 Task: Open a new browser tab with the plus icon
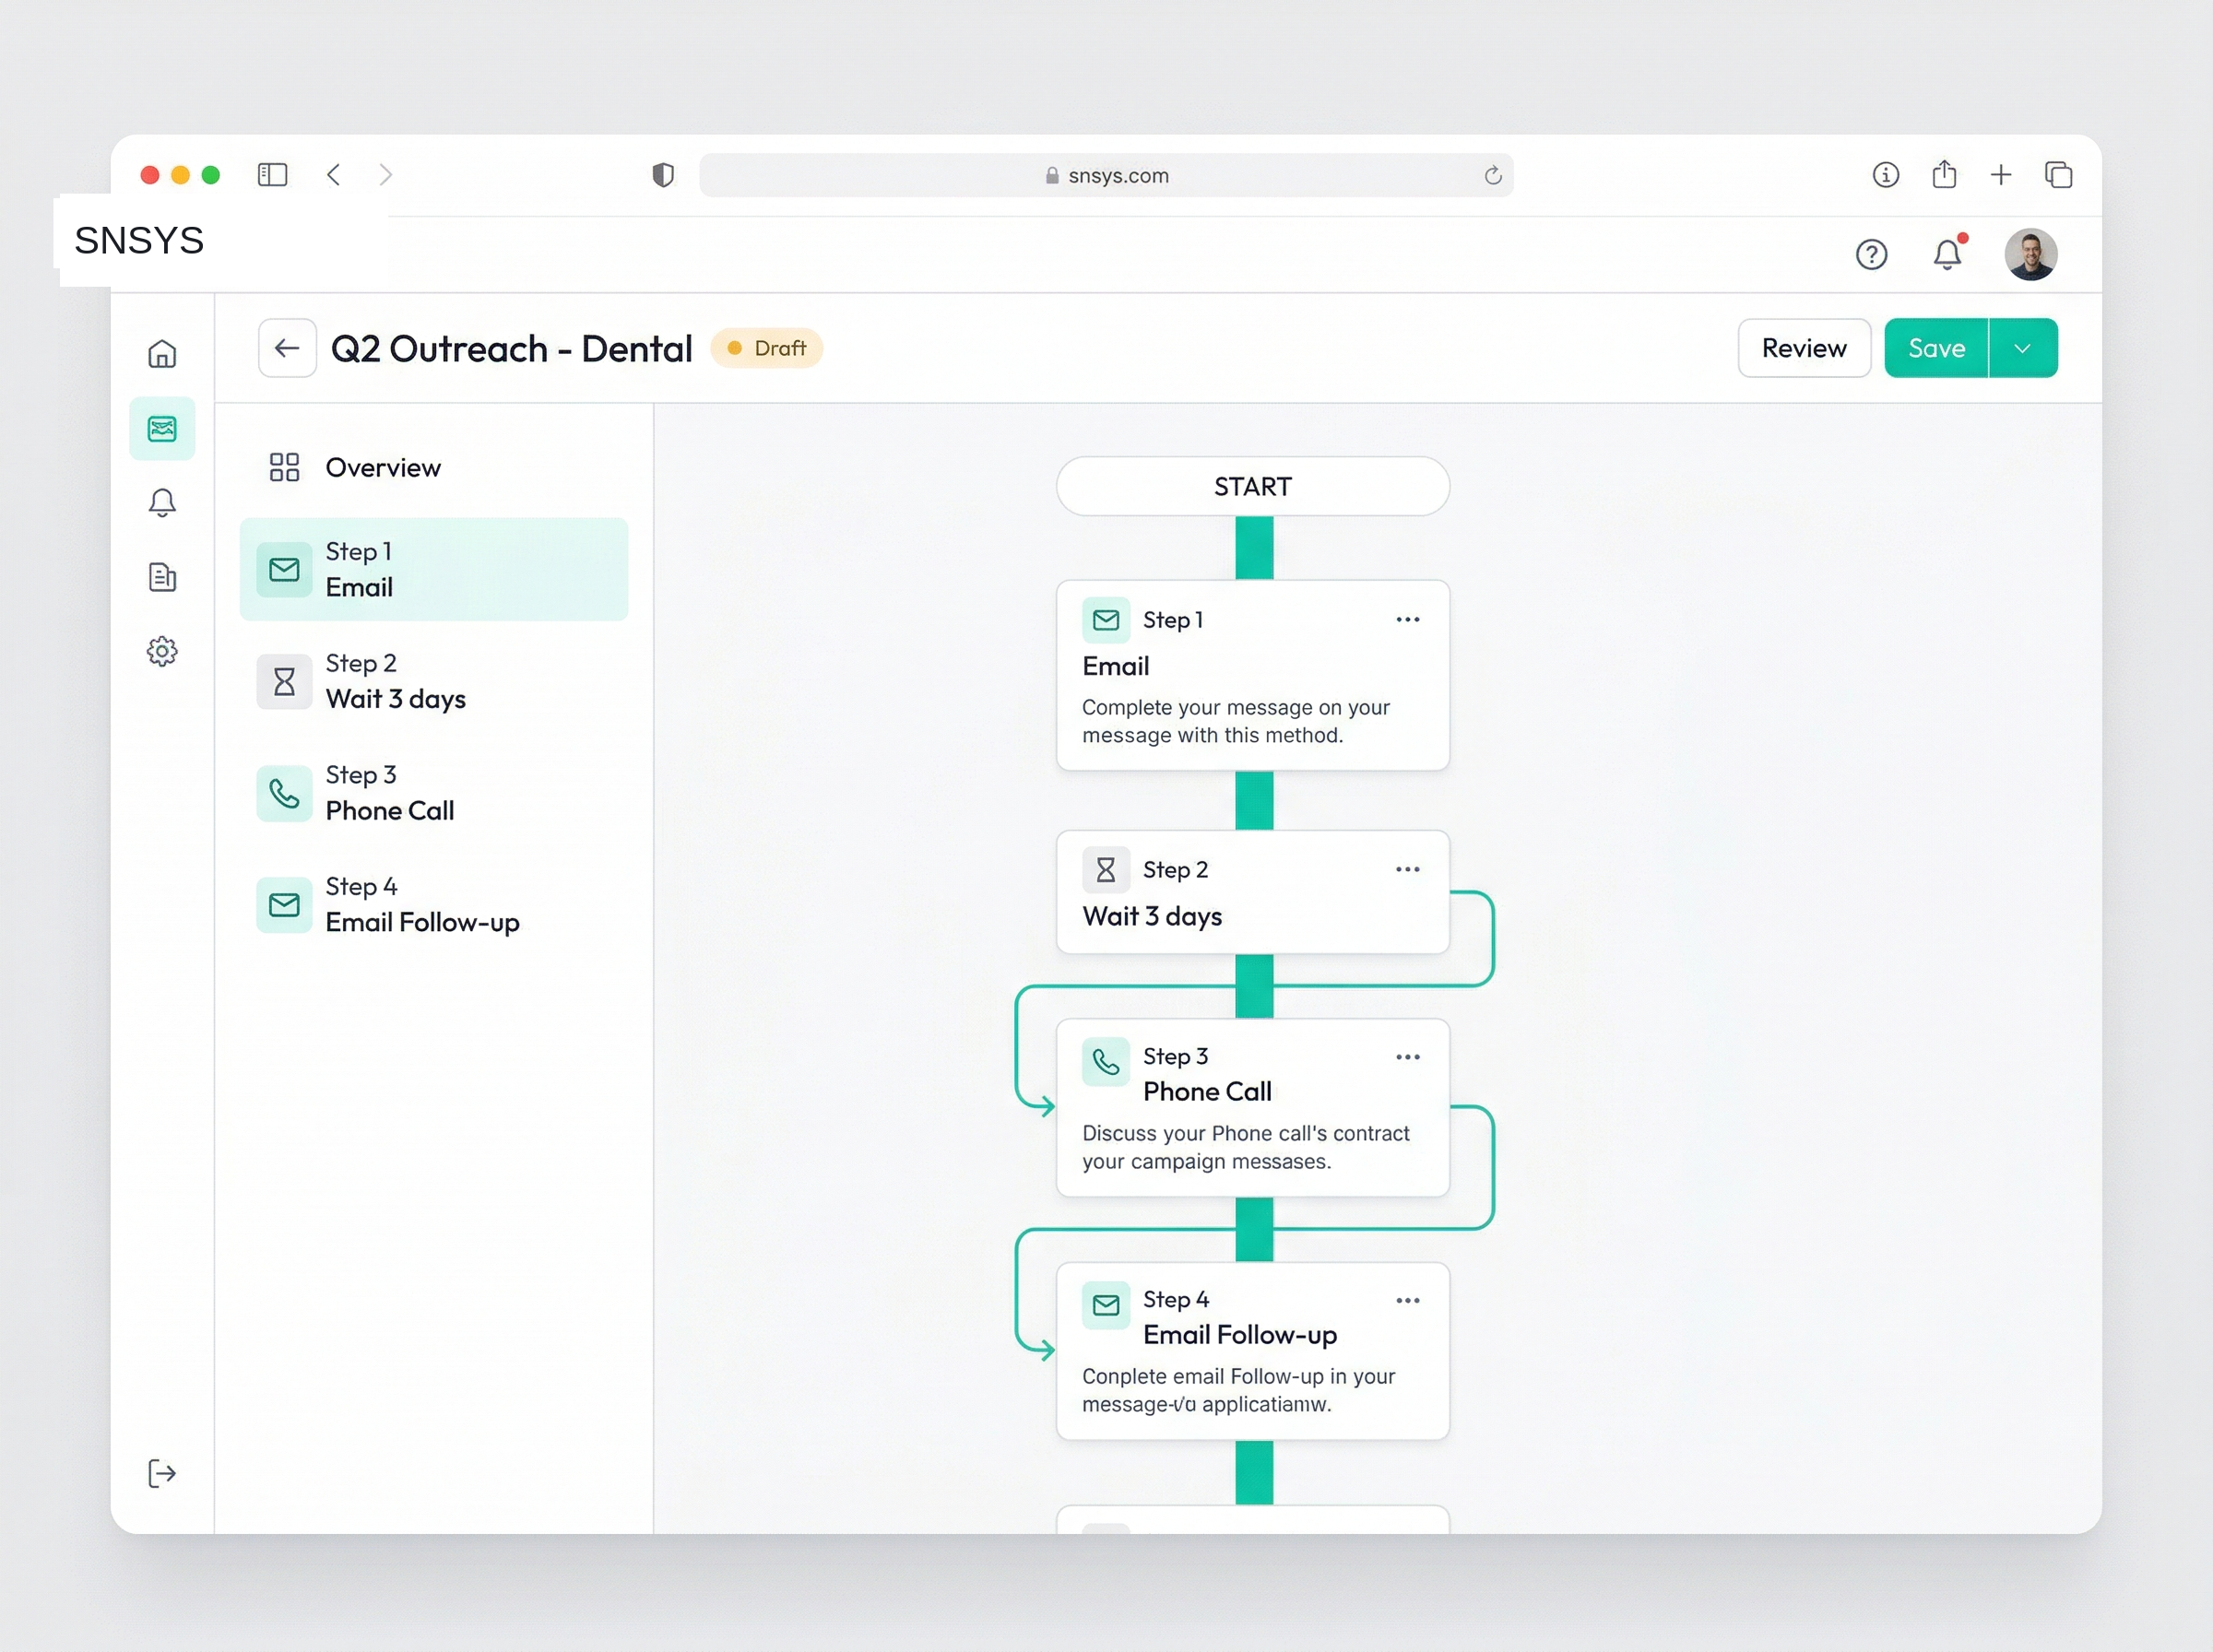pyautogui.click(x=2001, y=174)
